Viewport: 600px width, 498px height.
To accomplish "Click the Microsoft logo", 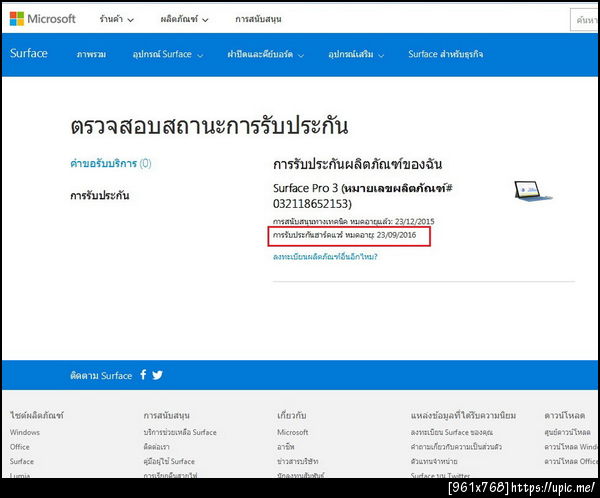I will point(42,18).
